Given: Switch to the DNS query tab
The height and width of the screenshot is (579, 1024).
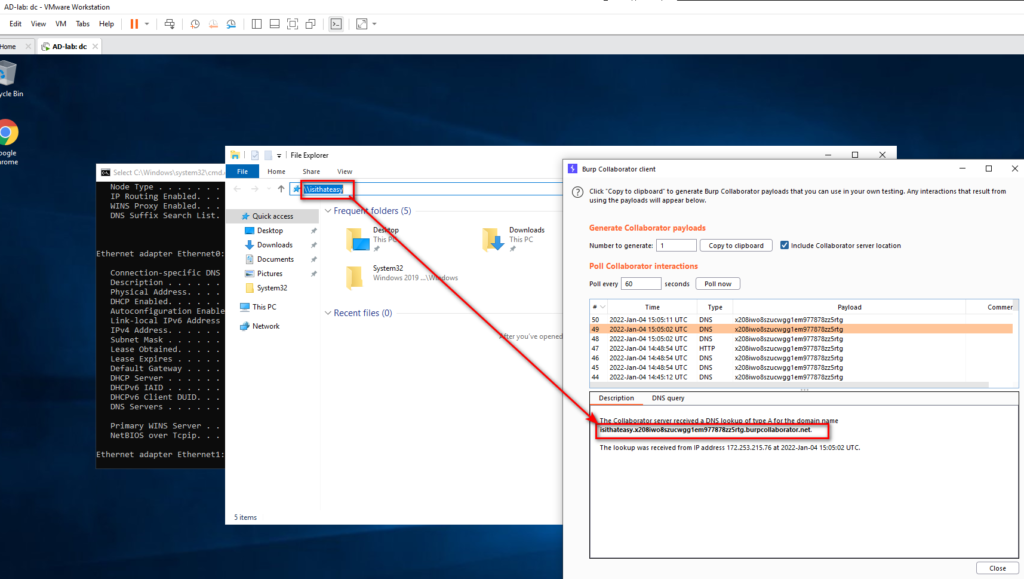Looking at the screenshot, I should tap(667, 398).
